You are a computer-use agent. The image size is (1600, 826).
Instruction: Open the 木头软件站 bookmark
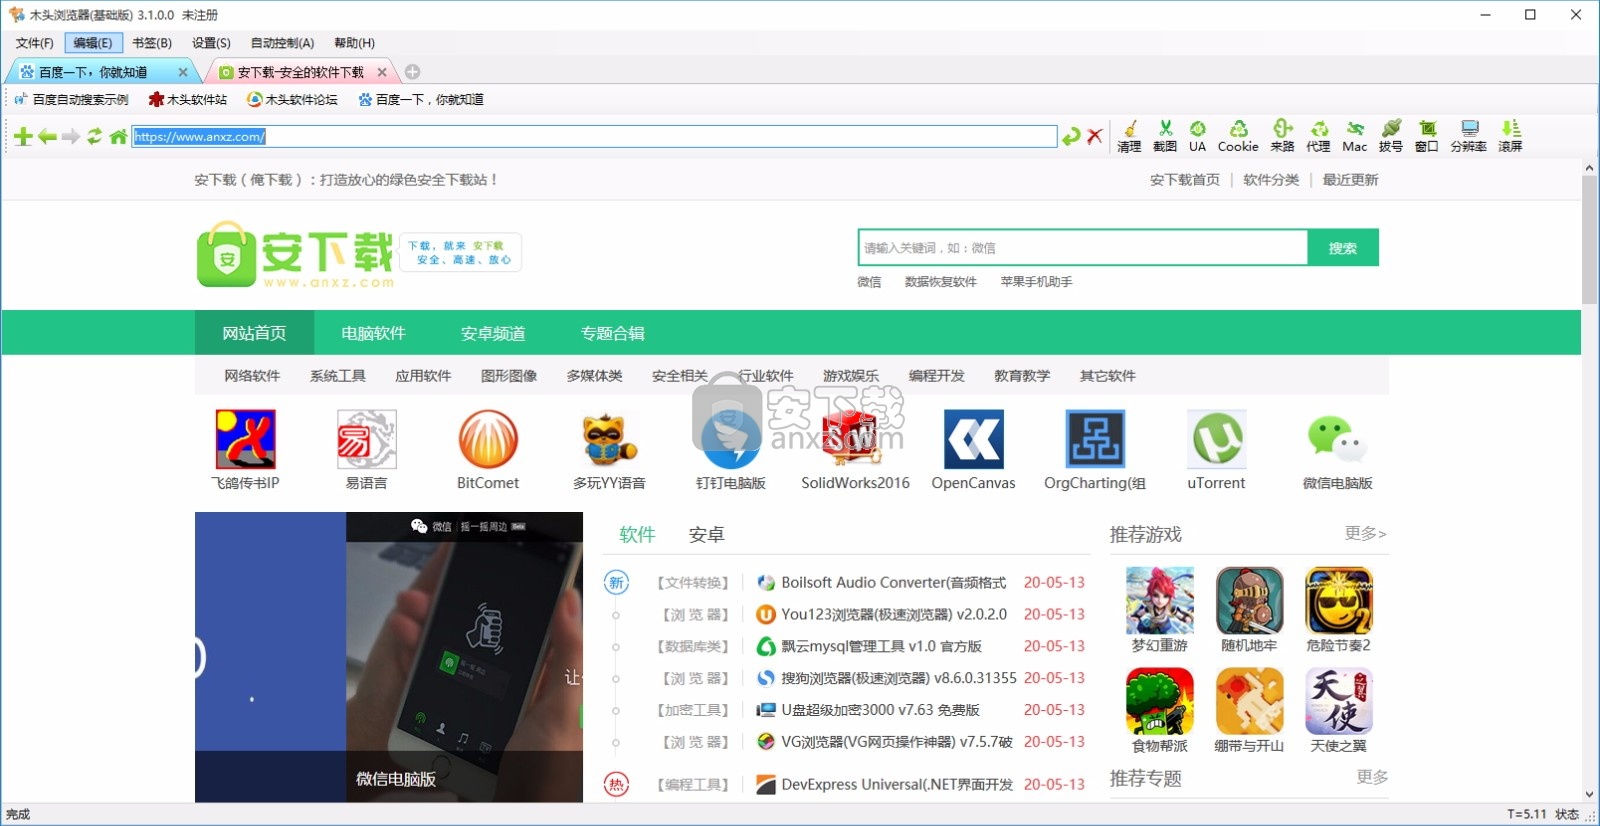pos(188,99)
